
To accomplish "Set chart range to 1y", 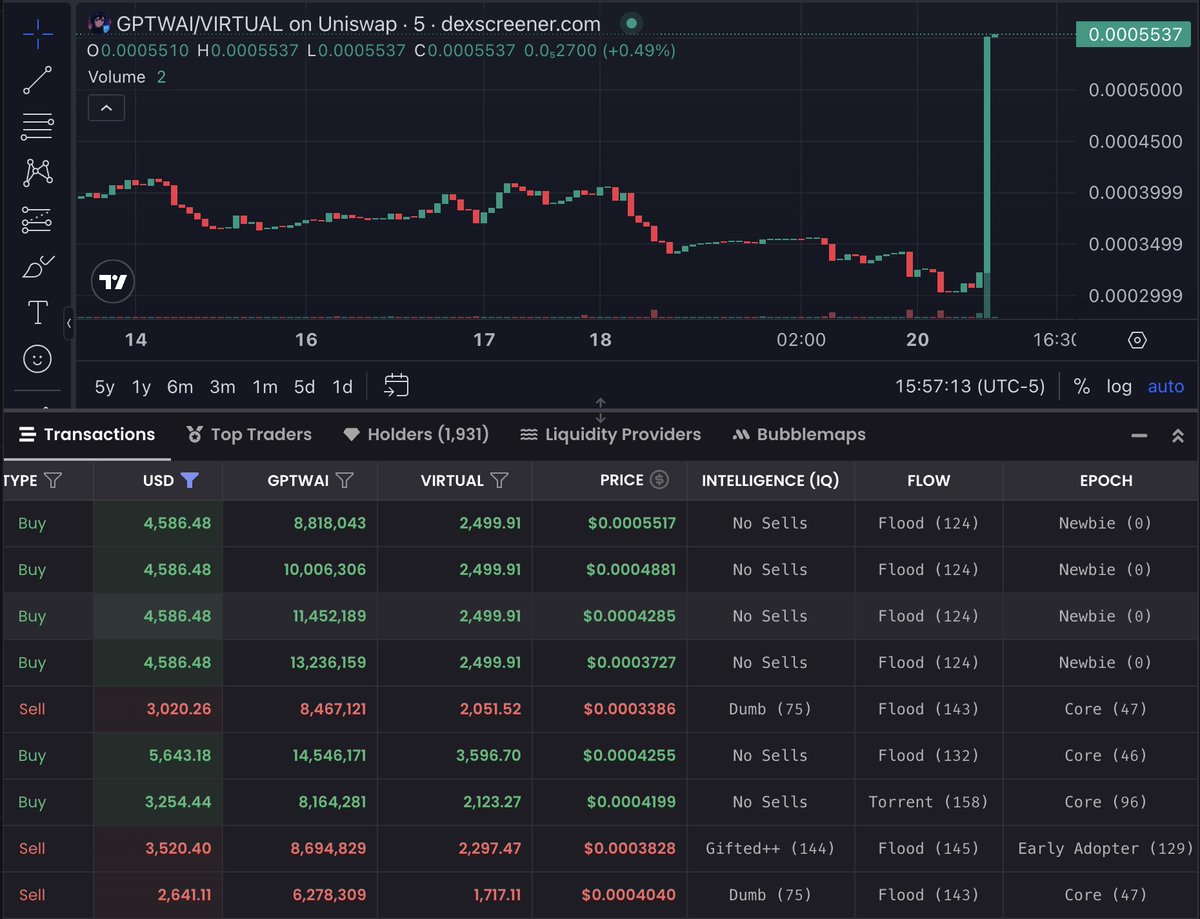I will pos(142,387).
